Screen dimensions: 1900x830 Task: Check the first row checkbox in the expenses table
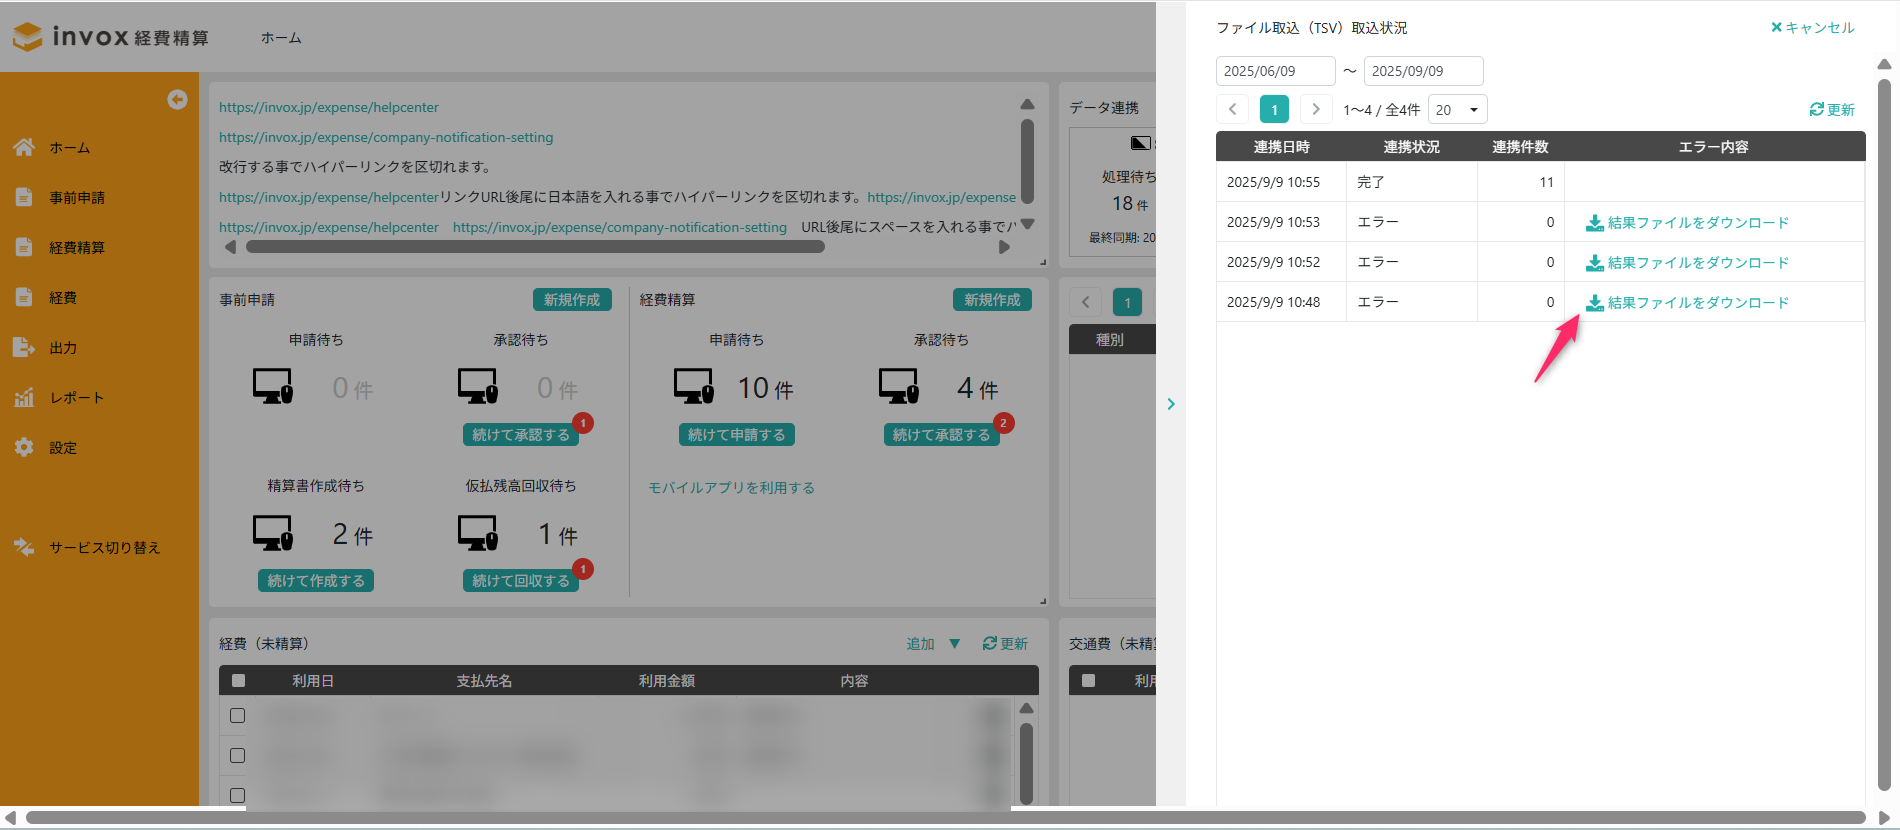coord(237,716)
